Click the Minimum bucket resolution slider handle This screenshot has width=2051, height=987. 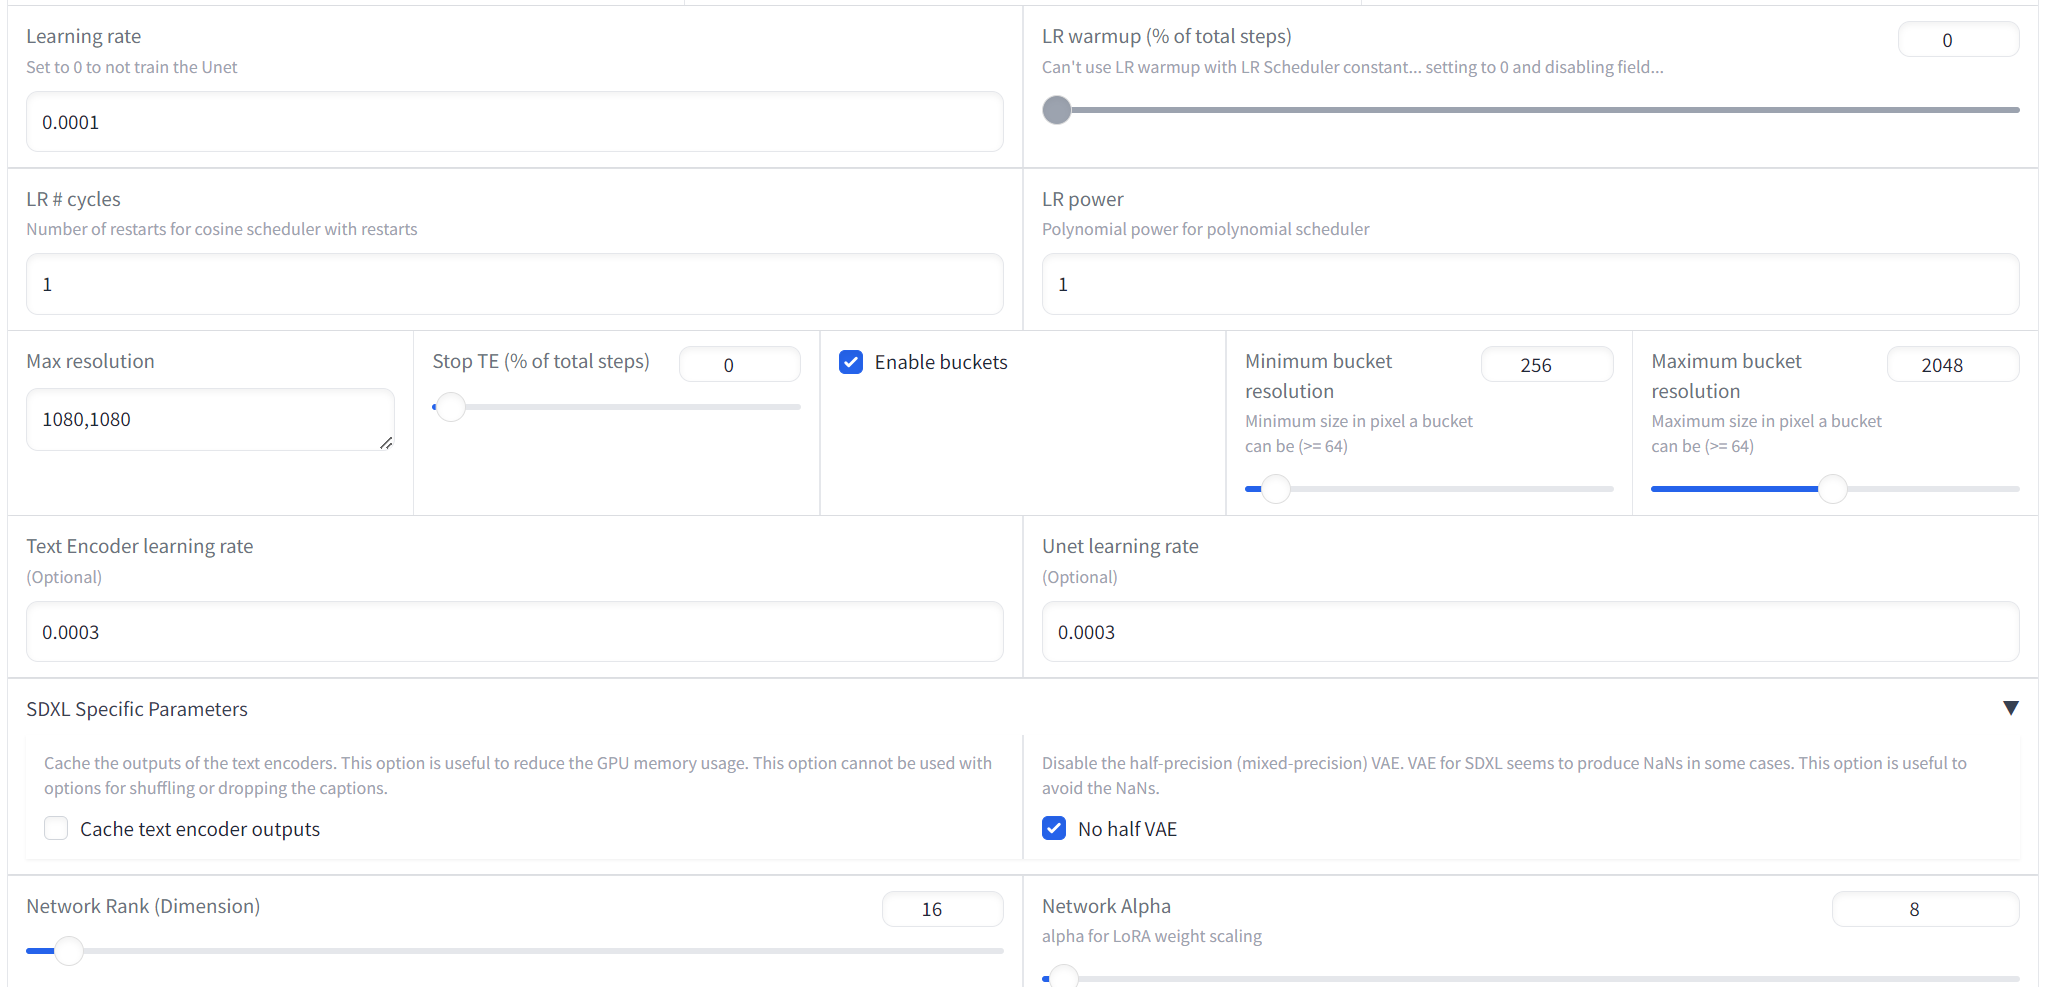[x=1276, y=489]
